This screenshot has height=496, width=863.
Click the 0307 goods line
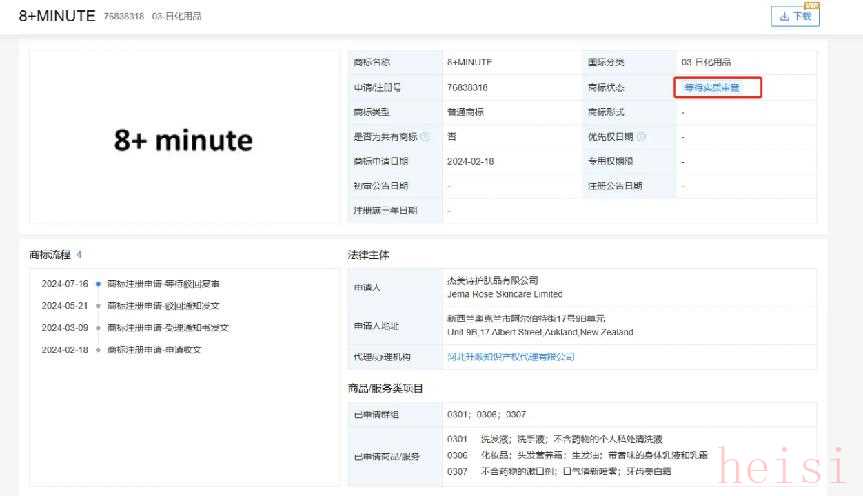[559, 472]
